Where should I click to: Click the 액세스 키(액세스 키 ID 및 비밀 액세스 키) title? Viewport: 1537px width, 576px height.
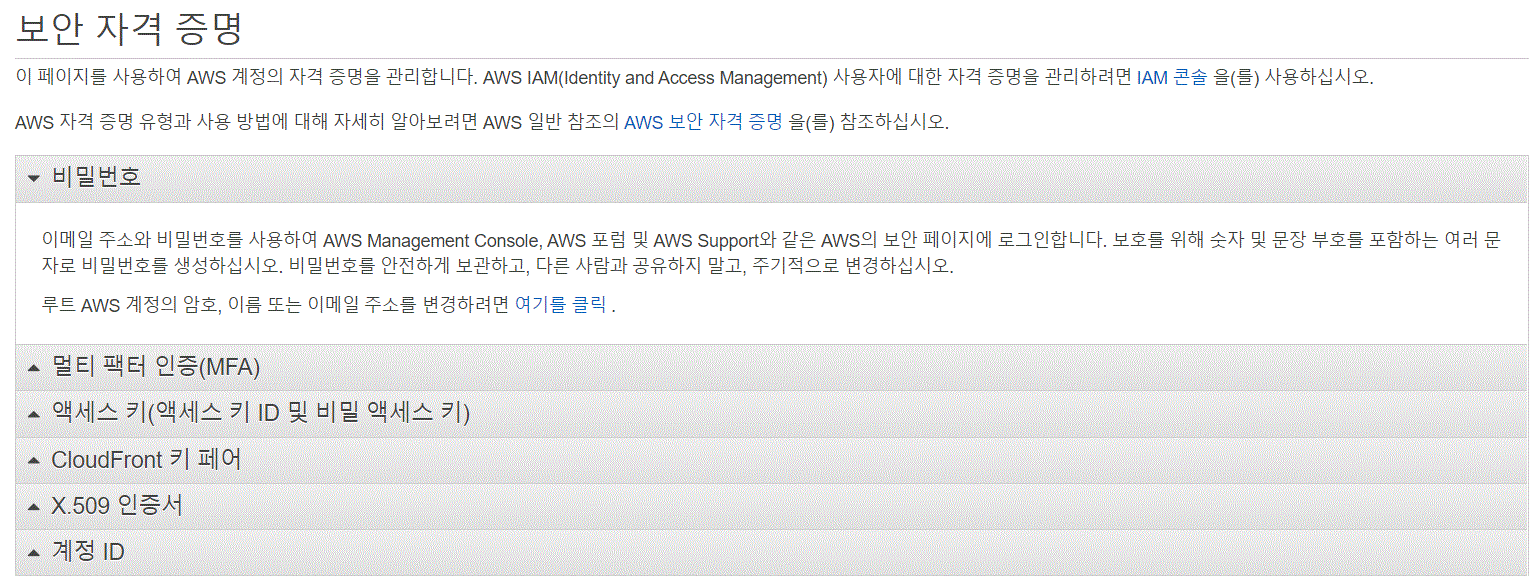tap(261, 413)
